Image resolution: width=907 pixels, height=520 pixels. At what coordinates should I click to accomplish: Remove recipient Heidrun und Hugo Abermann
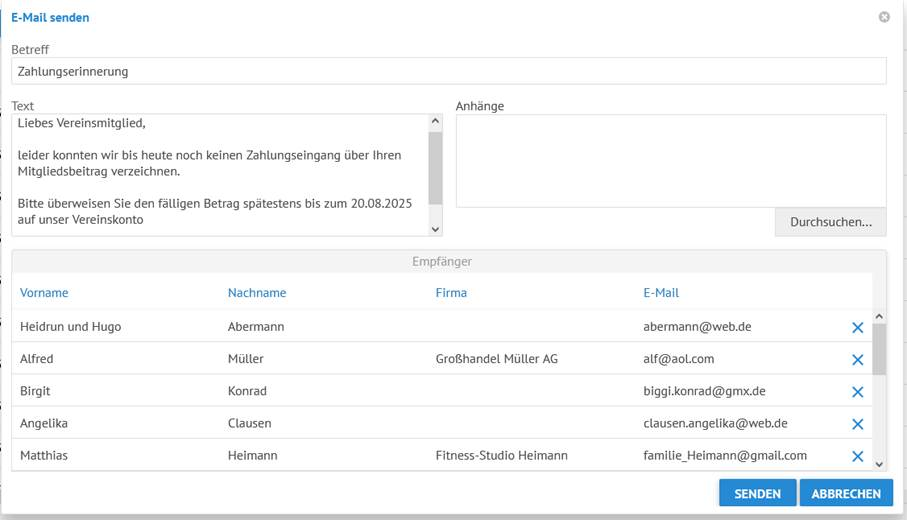[x=857, y=327]
